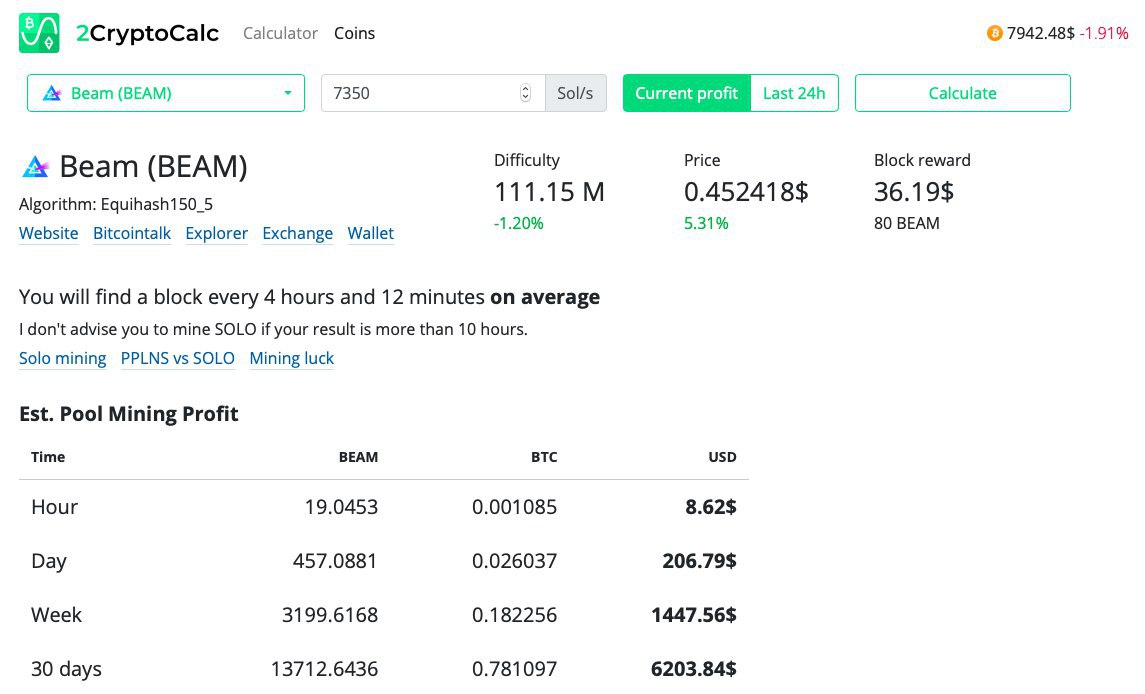1145x694 pixels.
Task: Click the BTC column header
Action: [544, 457]
